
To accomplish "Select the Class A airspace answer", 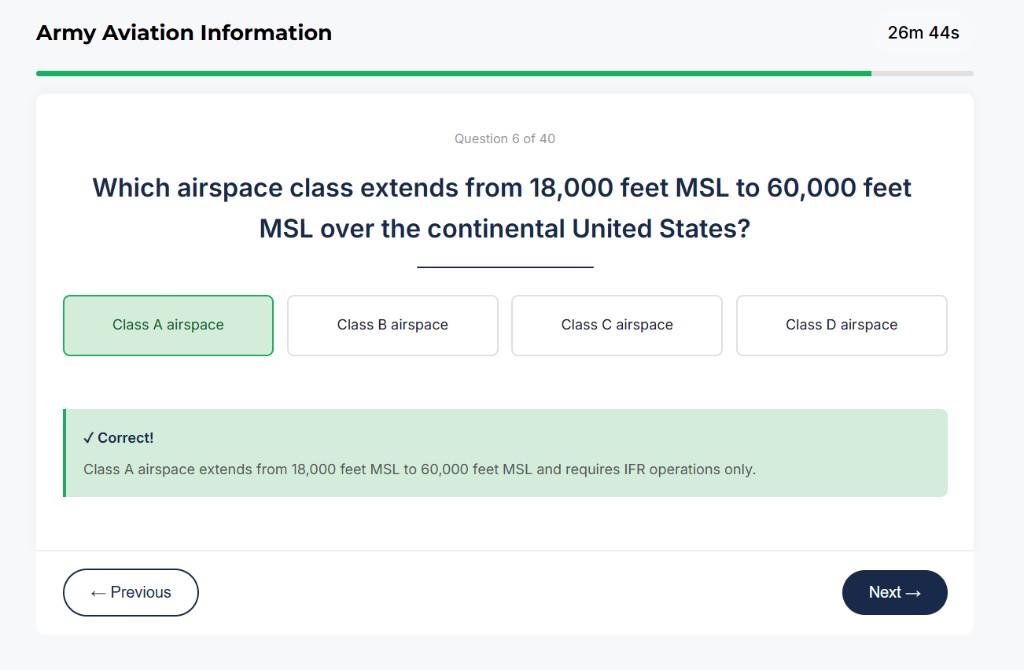I will (167, 325).
